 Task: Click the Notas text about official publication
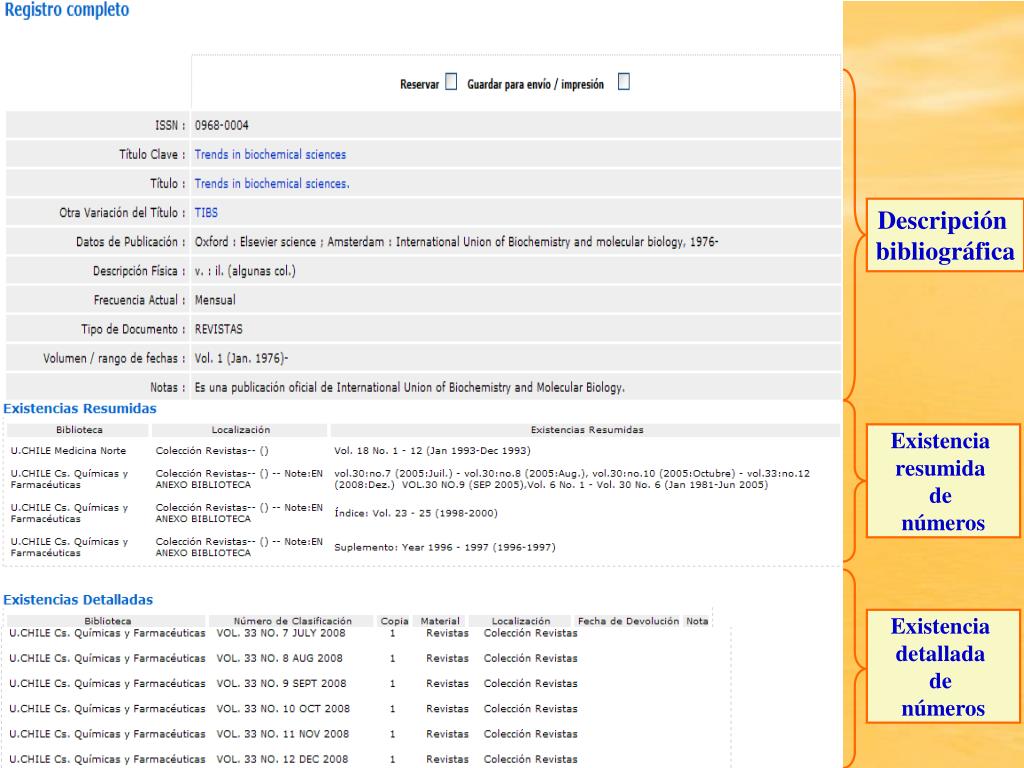click(x=409, y=388)
